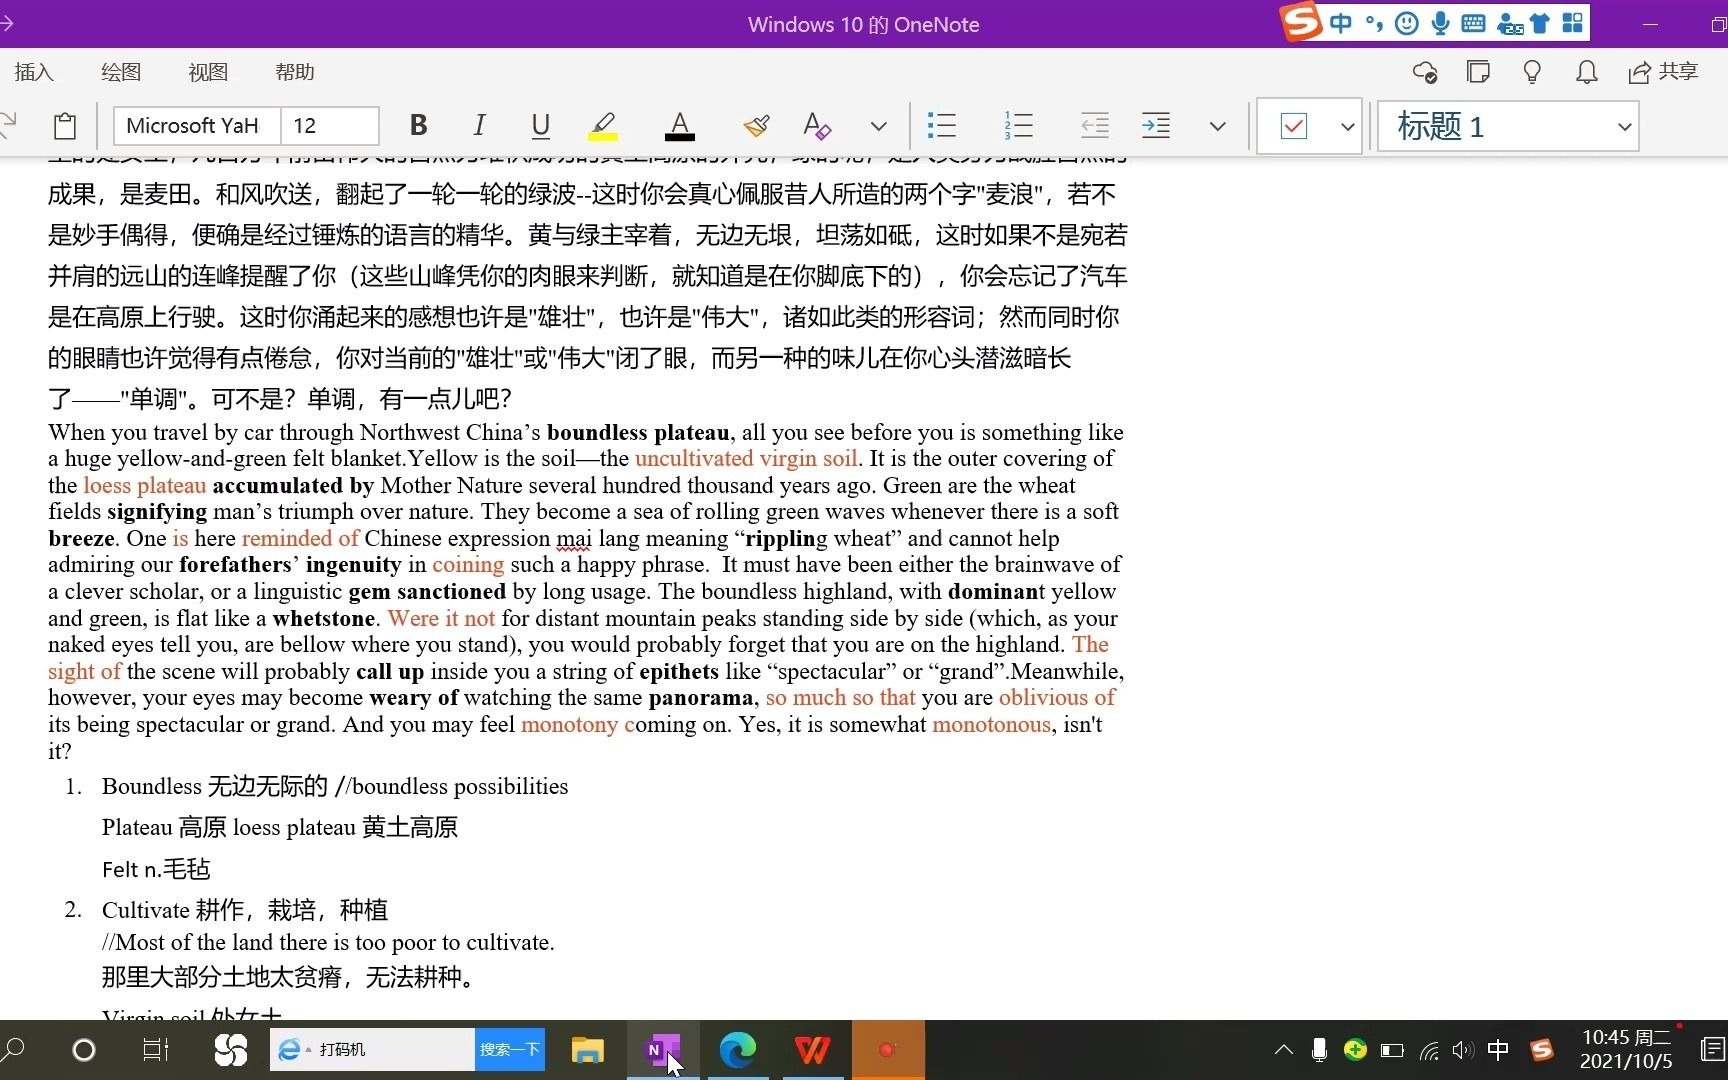Select the format painter tool
Viewport: 1728px width, 1080px height.
tap(756, 126)
